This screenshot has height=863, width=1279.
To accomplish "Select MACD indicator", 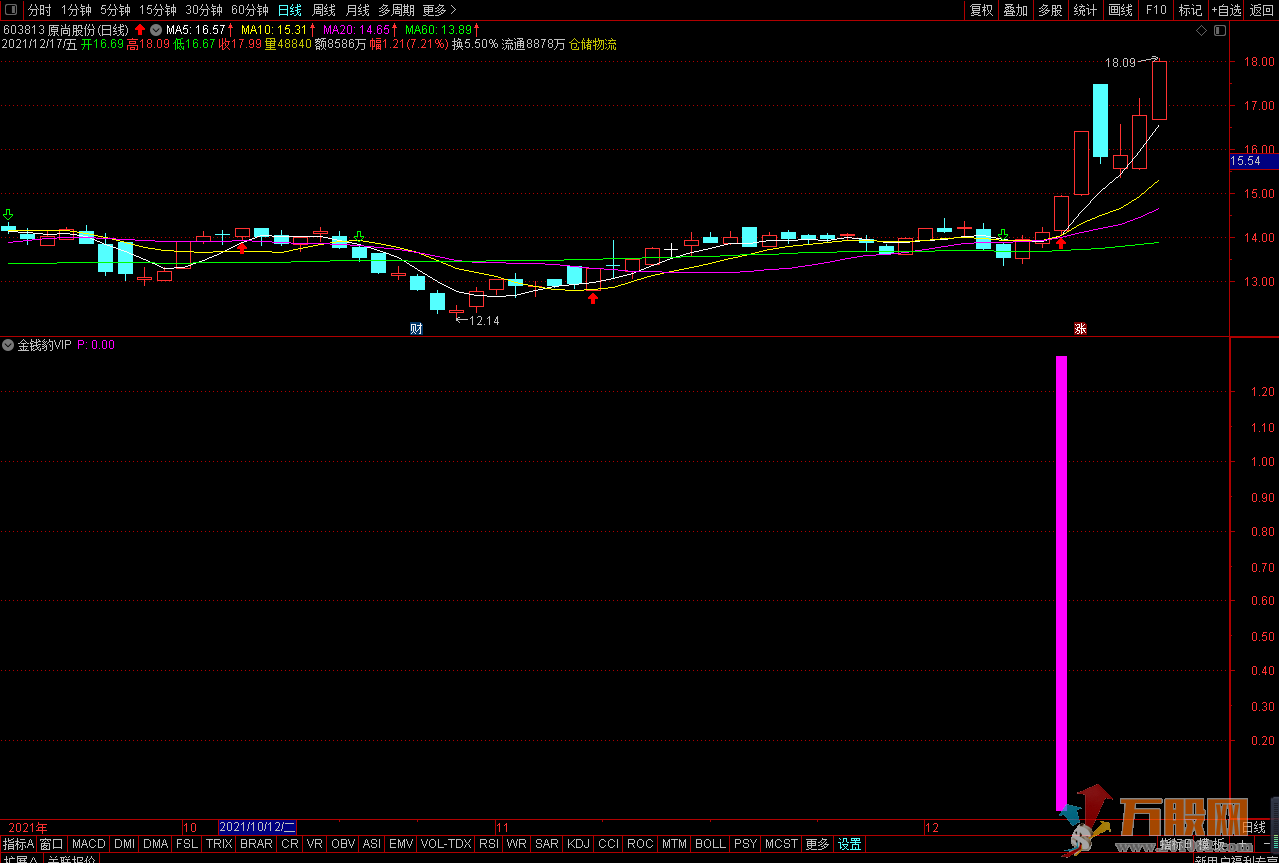I will tap(89, 844).
